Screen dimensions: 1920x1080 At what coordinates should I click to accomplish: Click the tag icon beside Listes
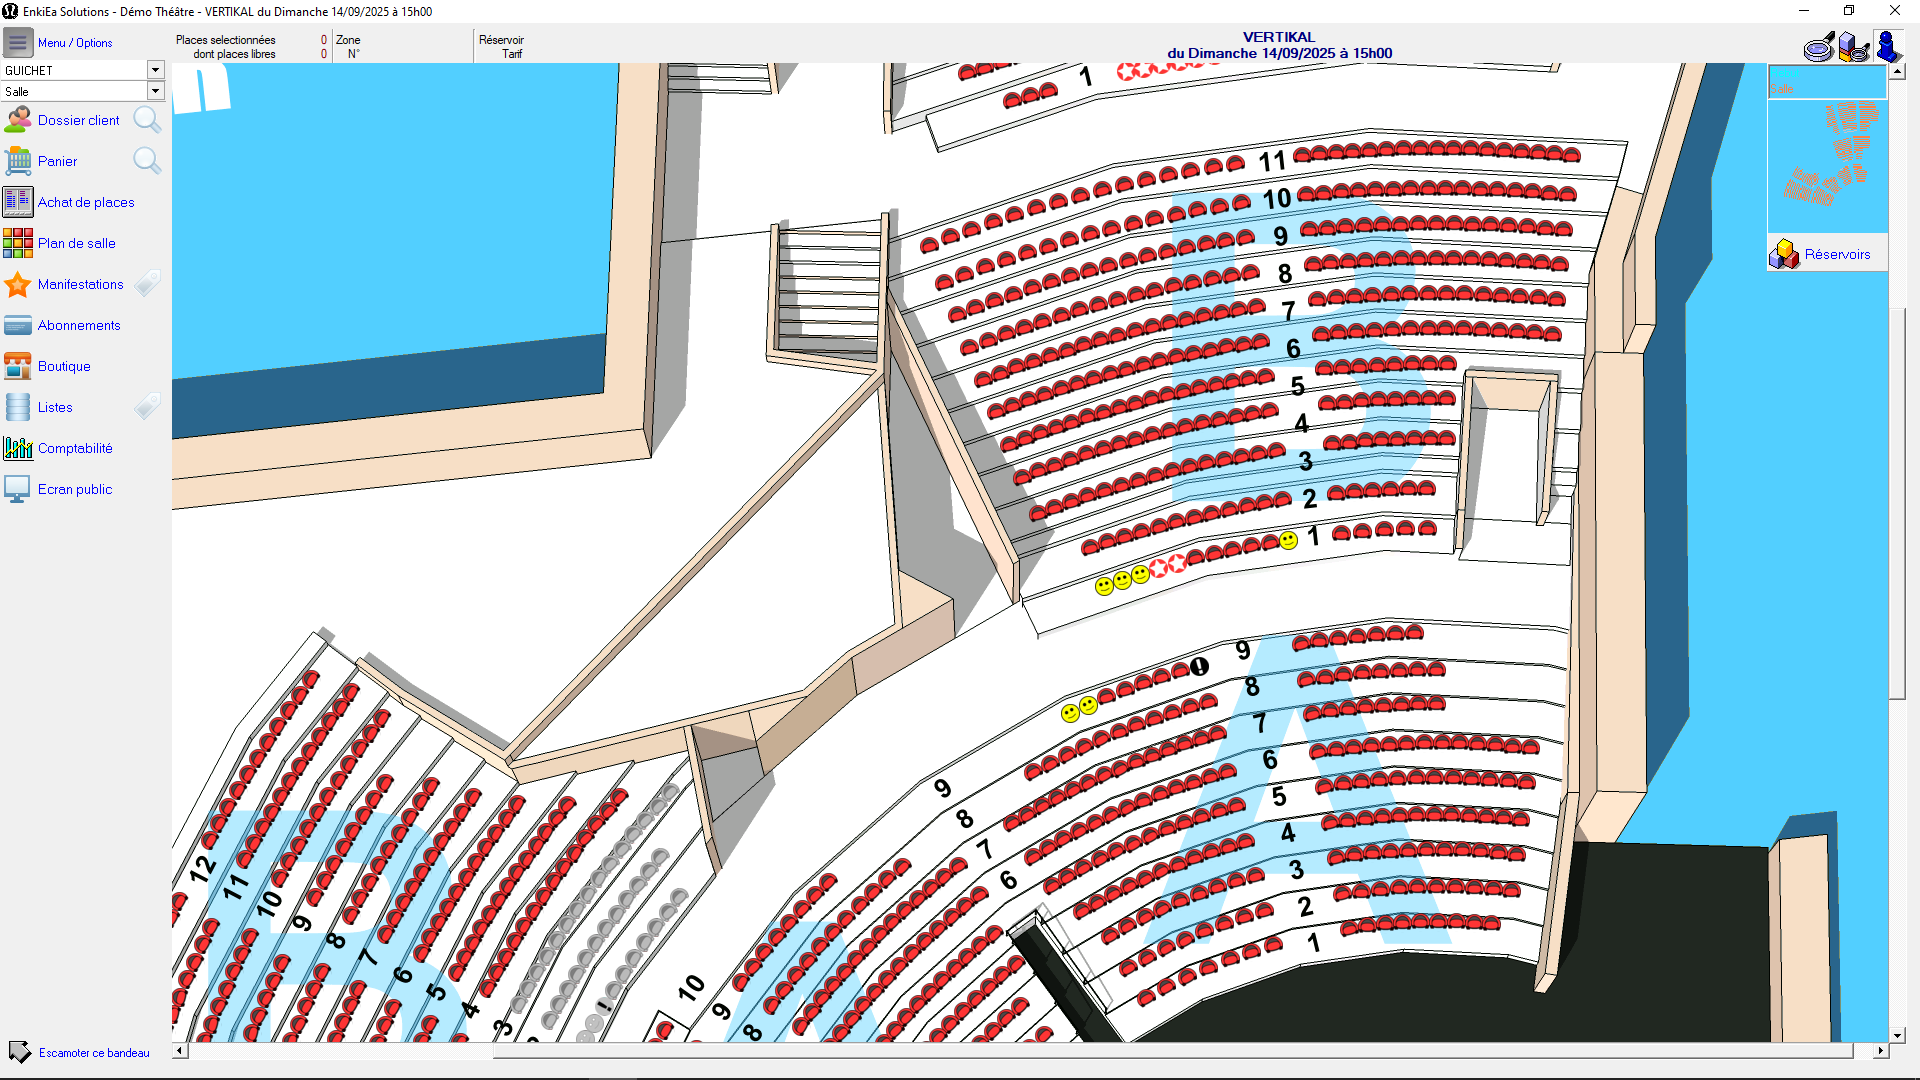[x=147, y=407]
